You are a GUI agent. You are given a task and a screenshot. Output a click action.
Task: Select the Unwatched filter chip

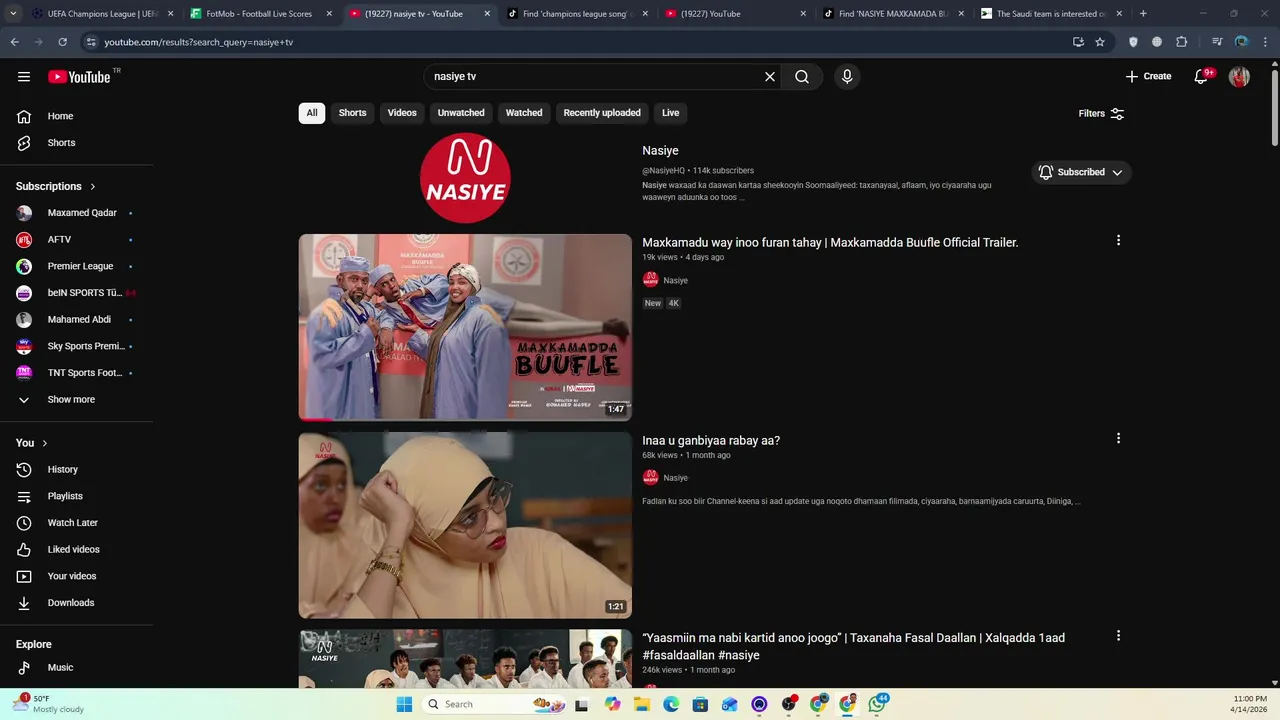pos(461,113)
